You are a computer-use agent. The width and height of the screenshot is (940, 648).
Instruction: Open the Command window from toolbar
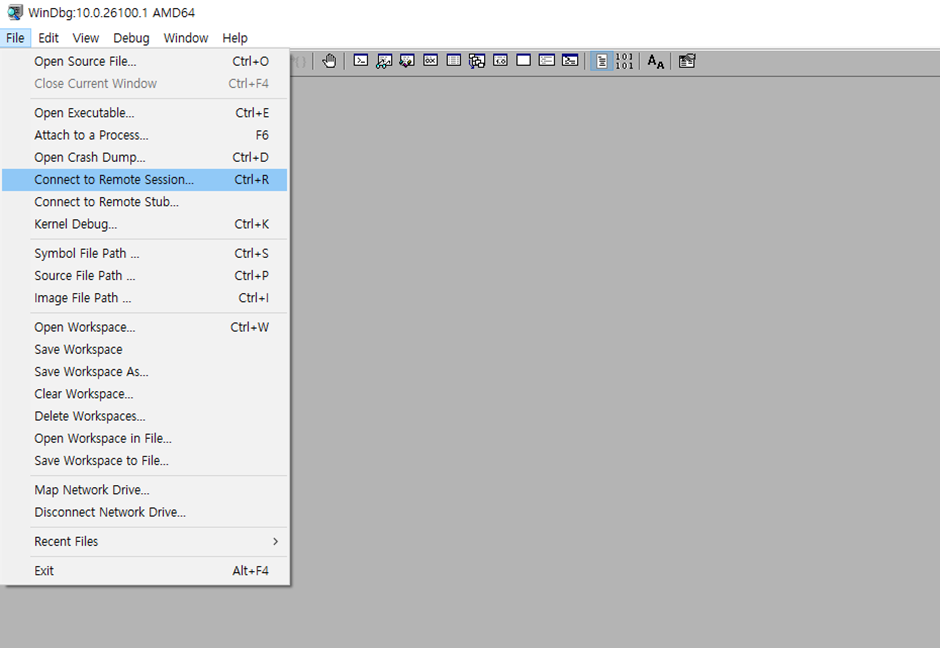click(x=361, y=61)
